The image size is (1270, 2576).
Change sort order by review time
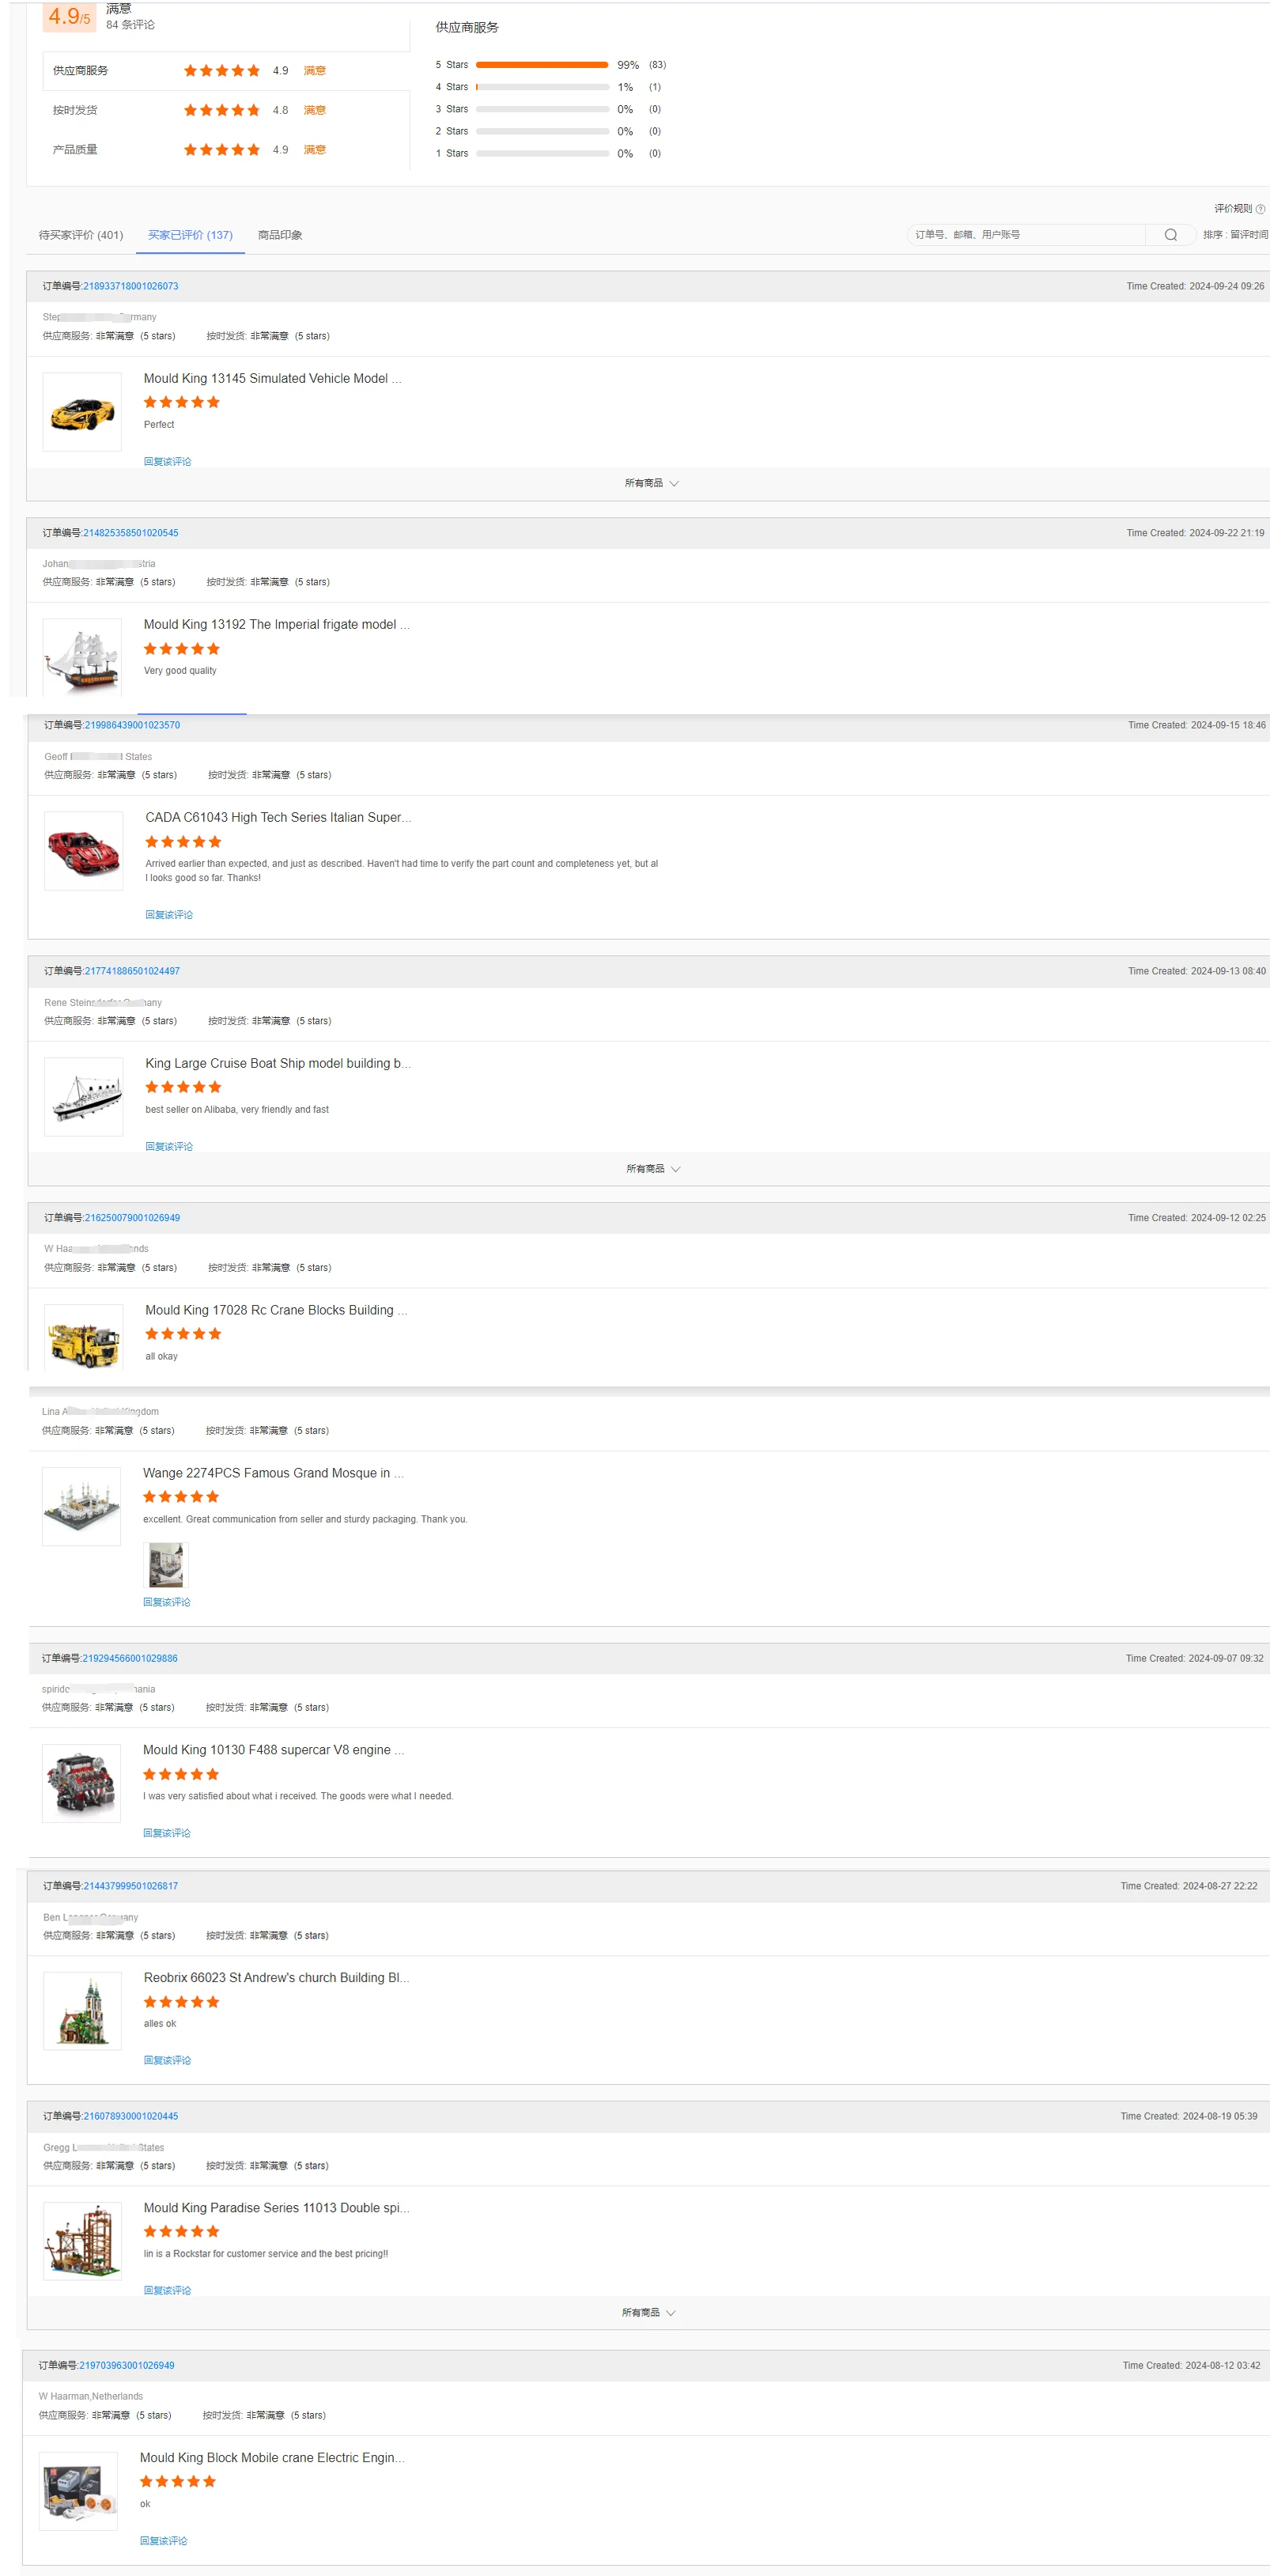[1235, 235]
